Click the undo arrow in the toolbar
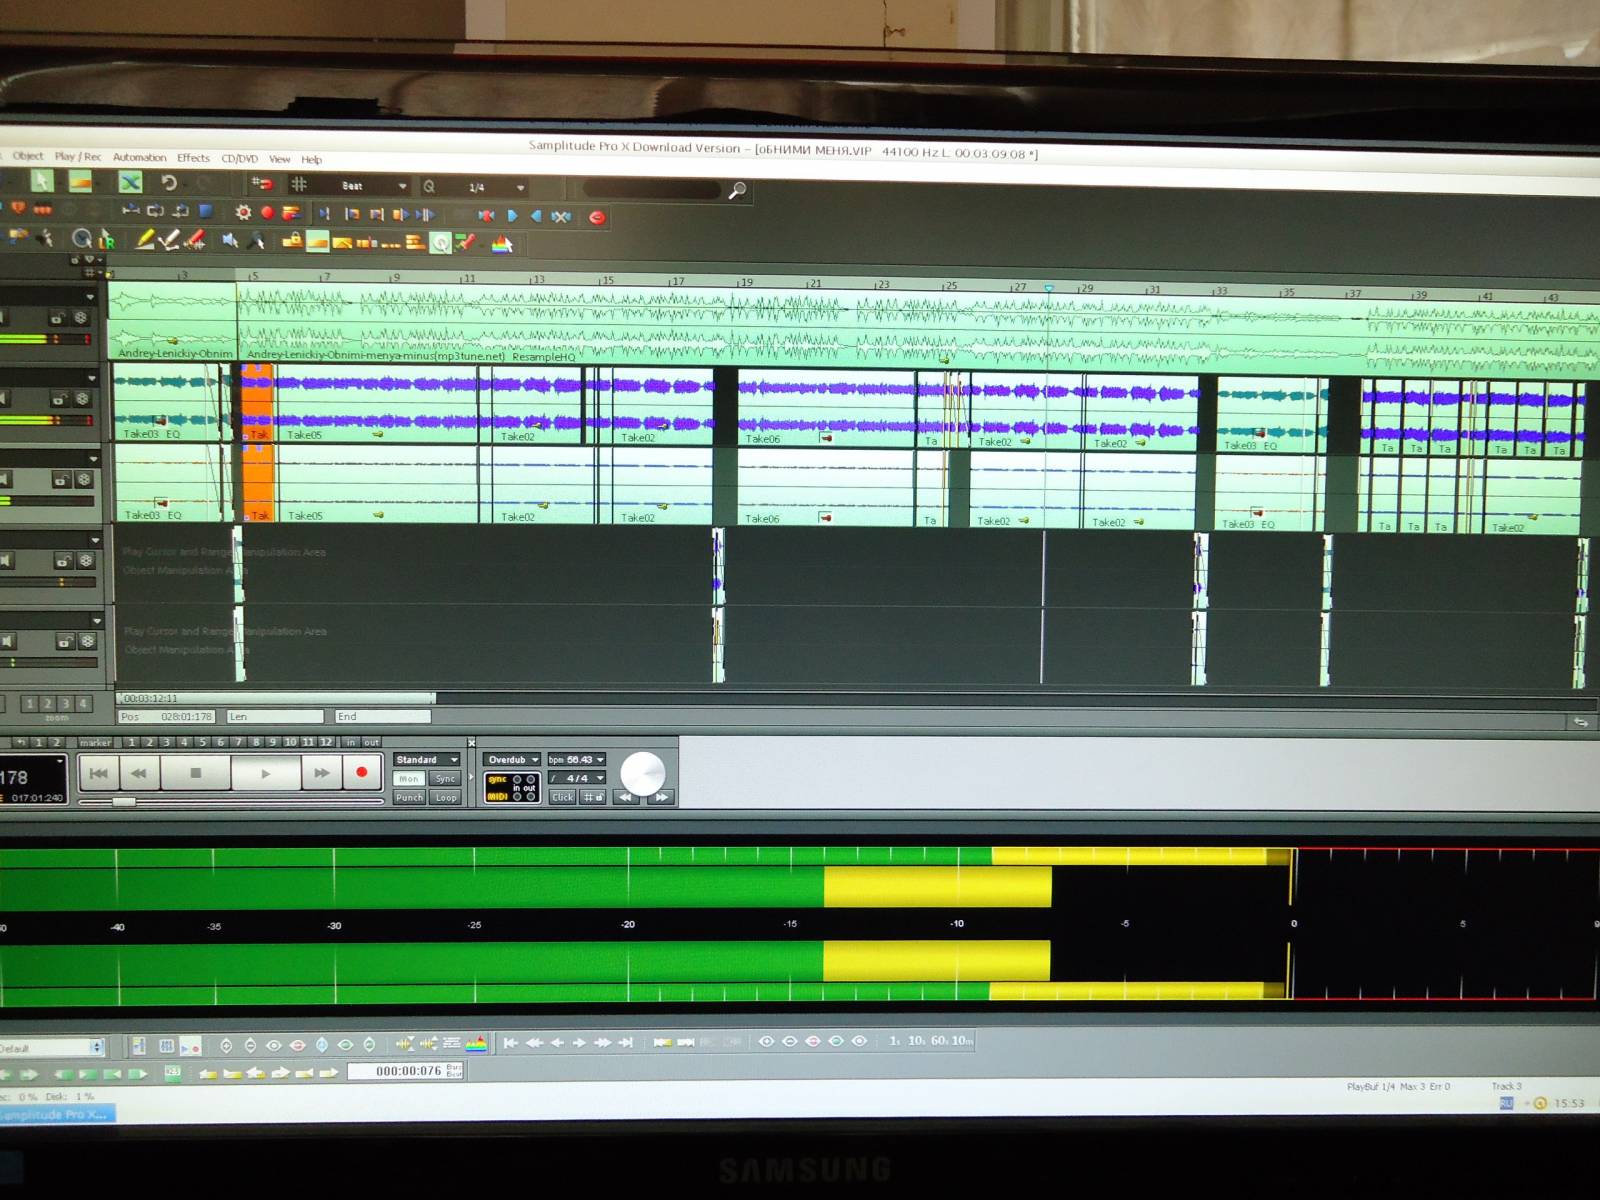 point(169,182)
